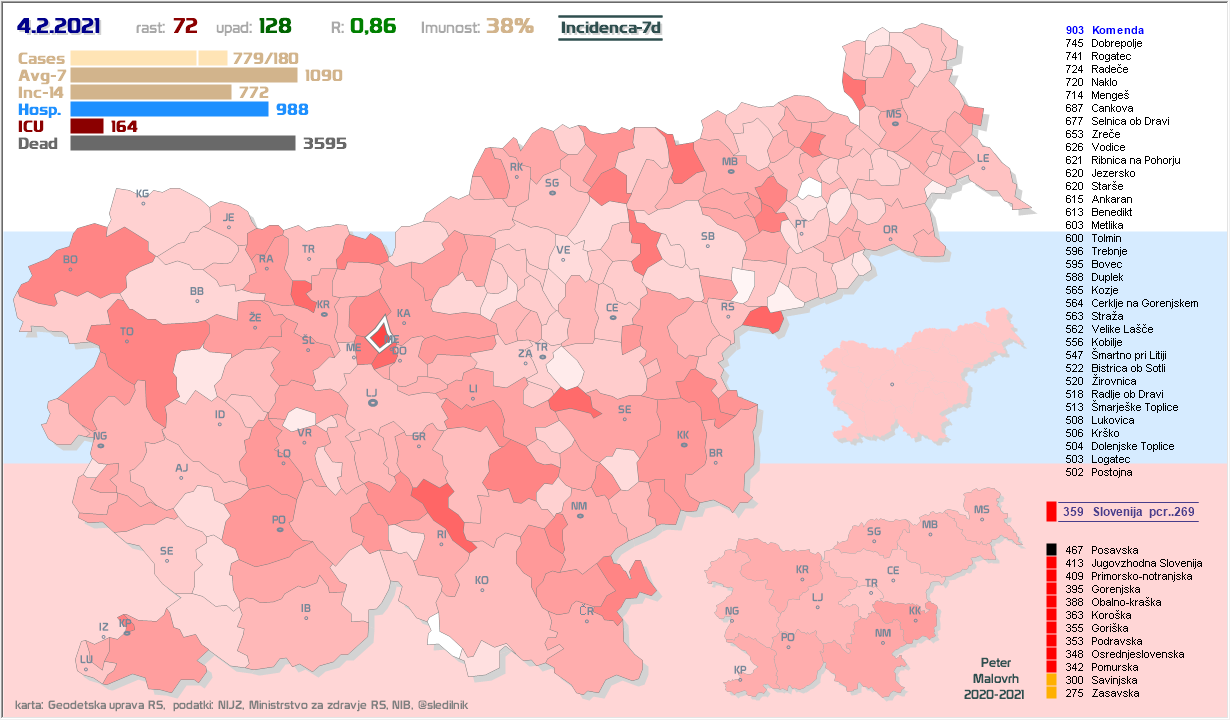The image size is (1230, 720).
Task: Click the Incidenca-7d mode button
Action: pos(610,27)
